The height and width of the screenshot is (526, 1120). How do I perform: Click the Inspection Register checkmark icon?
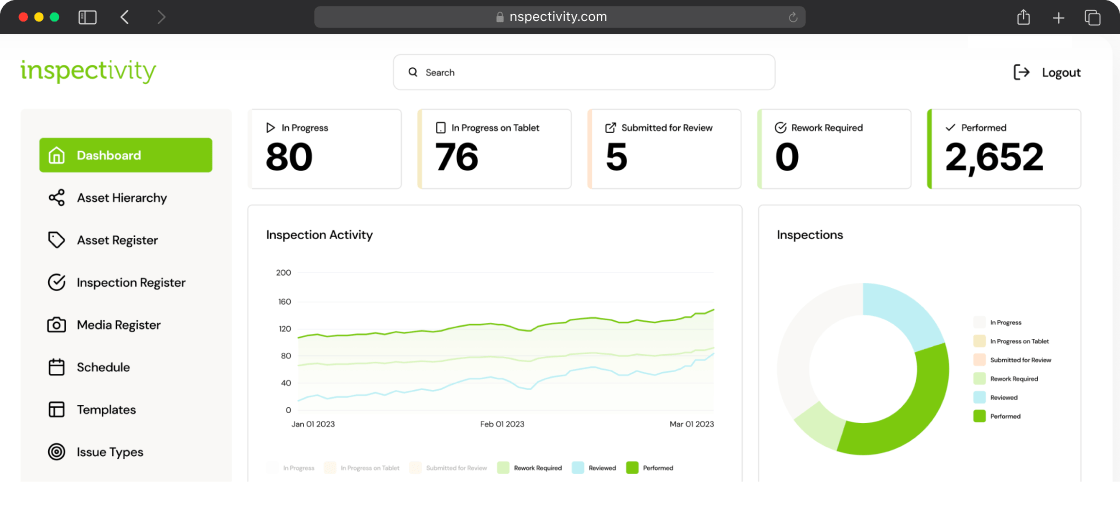pos(56,282)
